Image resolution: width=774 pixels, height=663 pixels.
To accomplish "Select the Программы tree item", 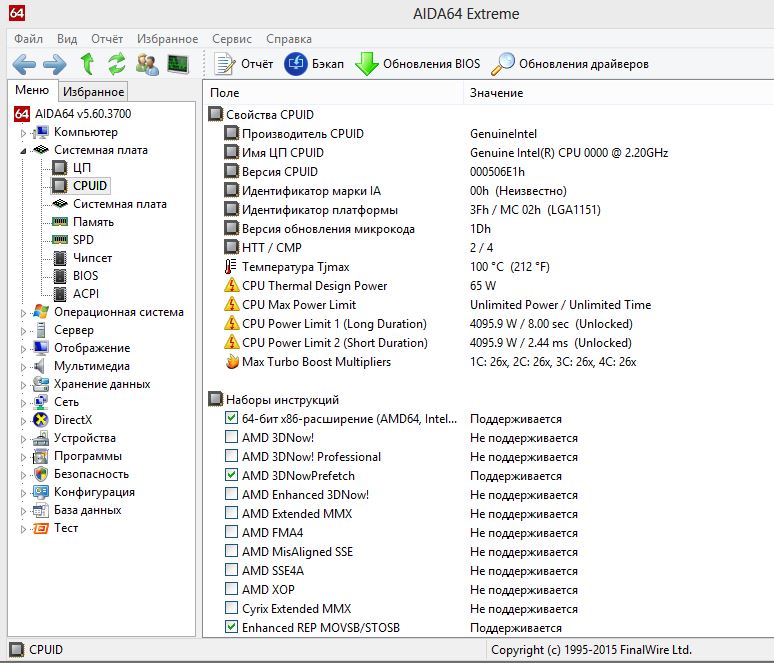I will 87,456.
